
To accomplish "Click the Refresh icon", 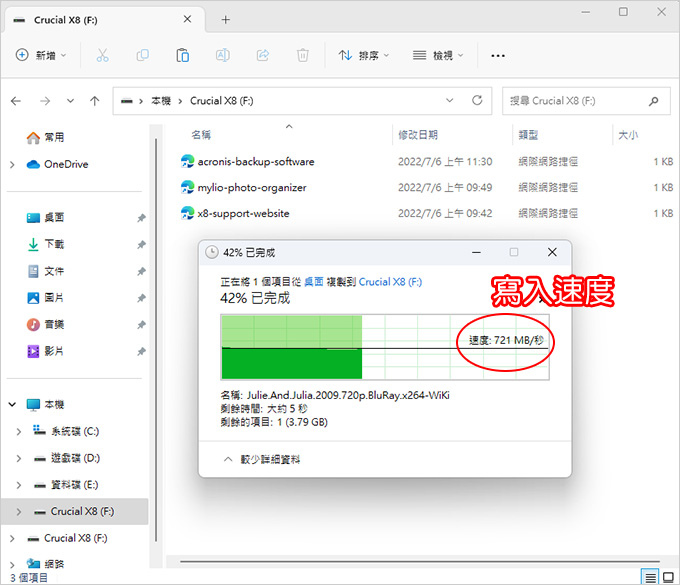I will (477, 101).
